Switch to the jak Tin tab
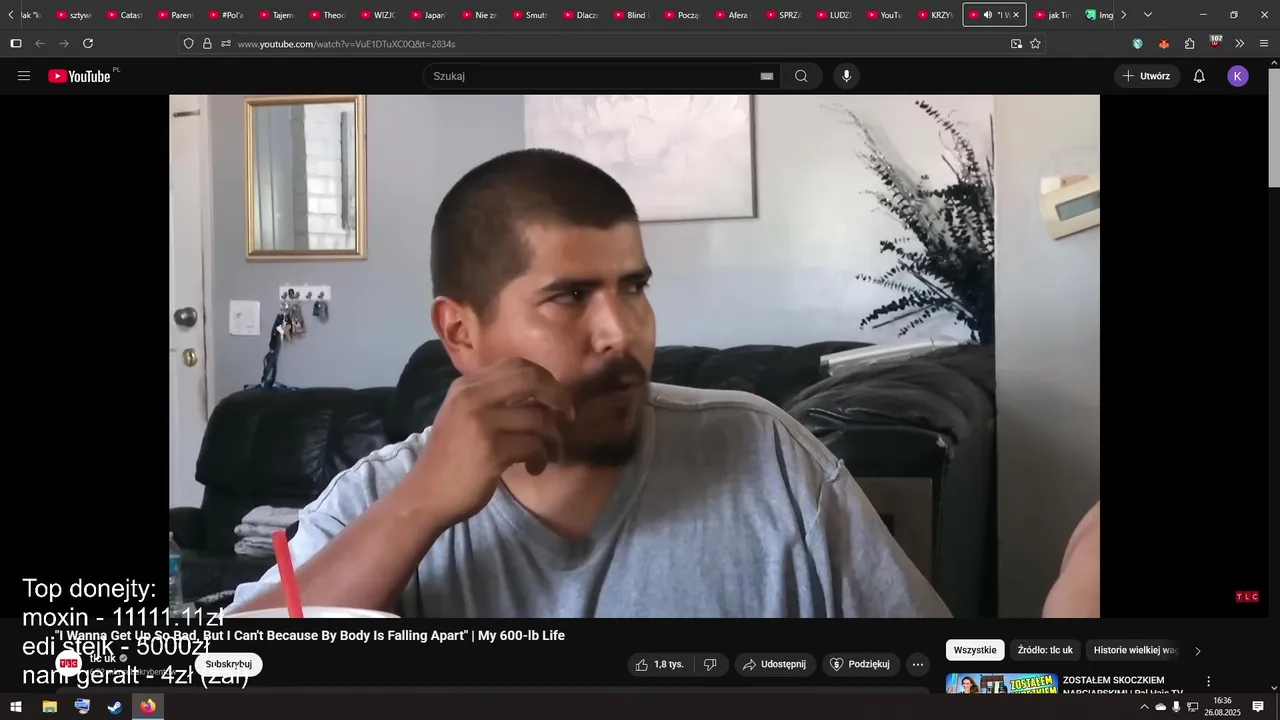 click(x=1053, y=15)
